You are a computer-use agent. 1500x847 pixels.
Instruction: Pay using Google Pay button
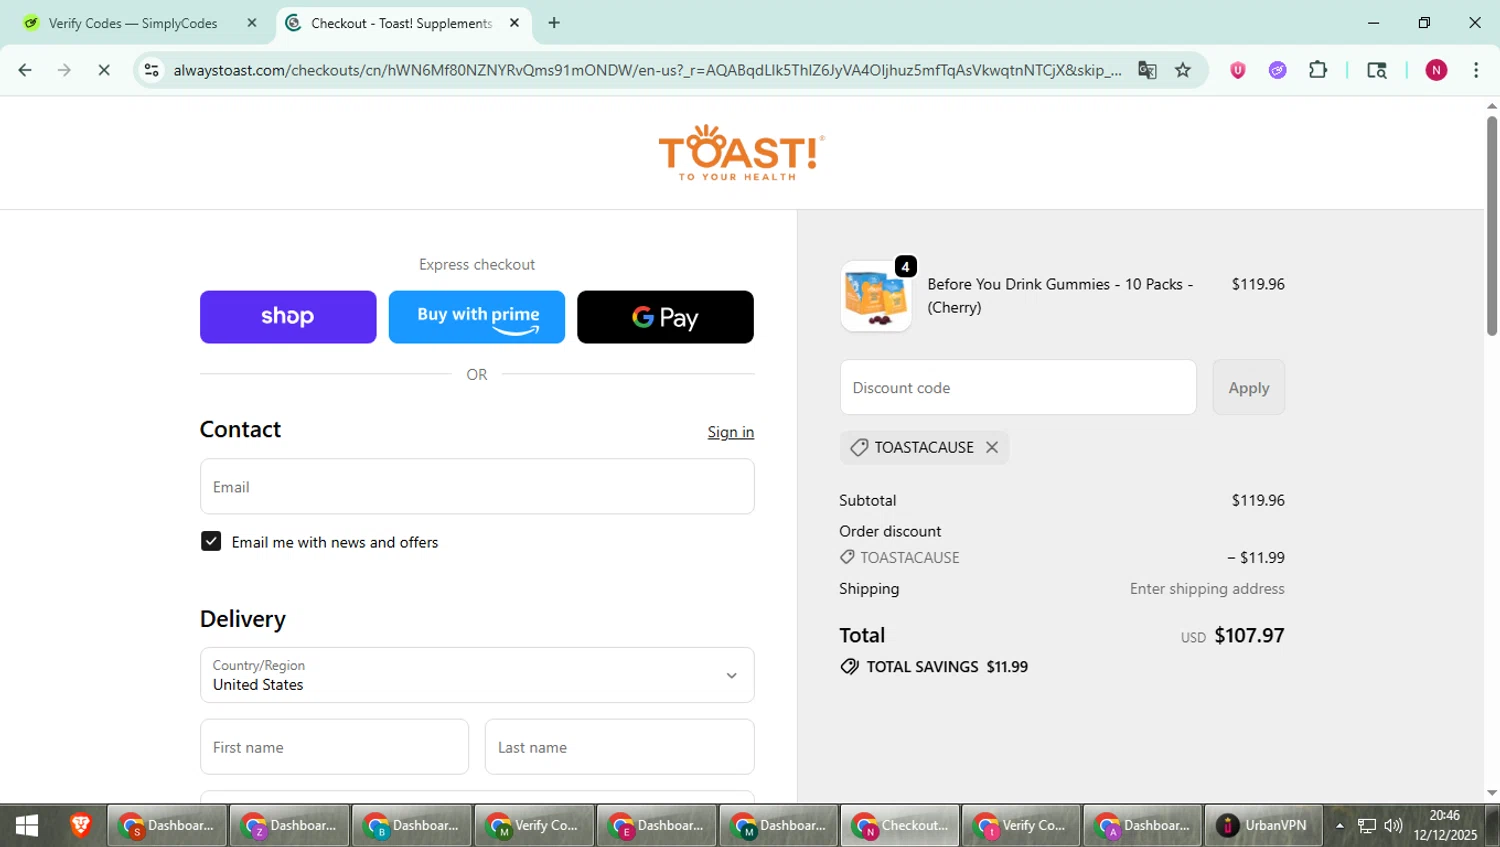pyautogui.click(x=665, y=317)
